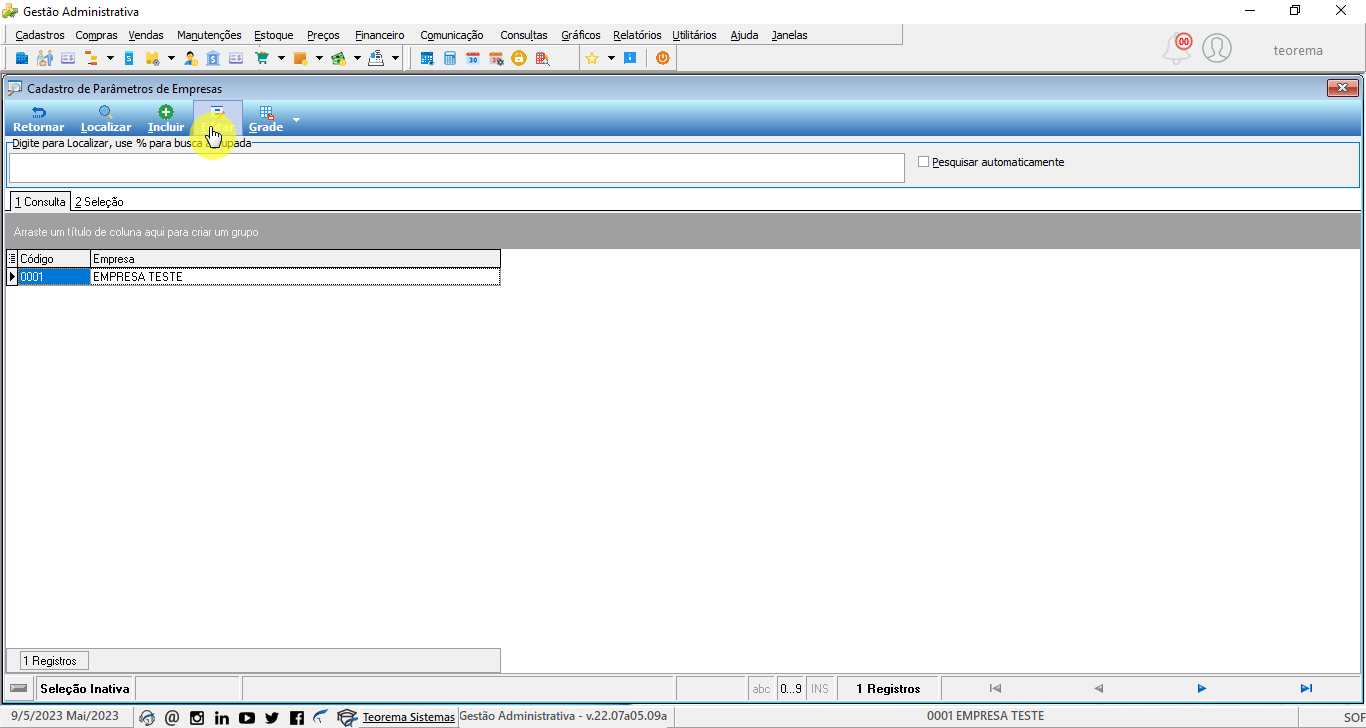The image size is (1366, 728).
Task: Click the search text input field
Action: (456, 168)
